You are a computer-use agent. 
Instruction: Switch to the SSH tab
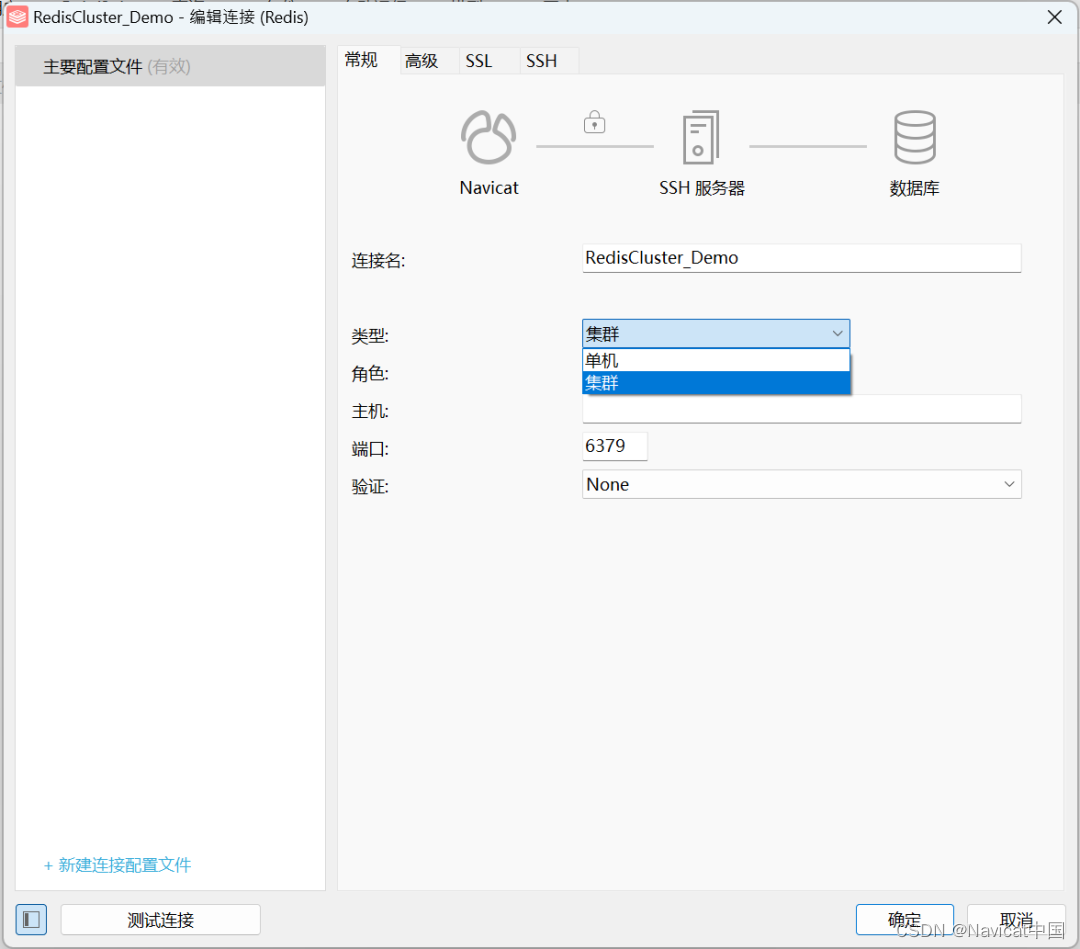click(541, 60)
